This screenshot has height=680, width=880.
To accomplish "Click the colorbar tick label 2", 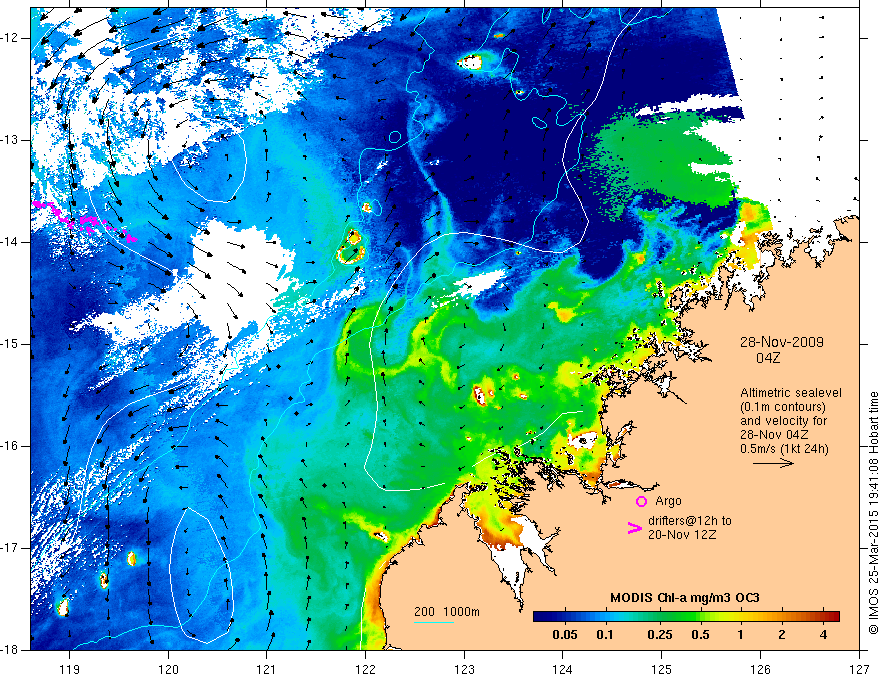I will click(781, 635).
